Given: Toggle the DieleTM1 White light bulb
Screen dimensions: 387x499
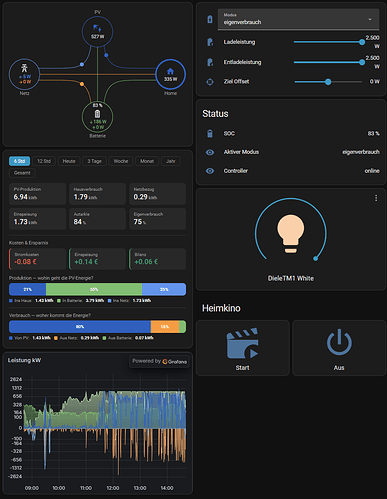Looking at the screenshot, I should [x=291, y=234].
